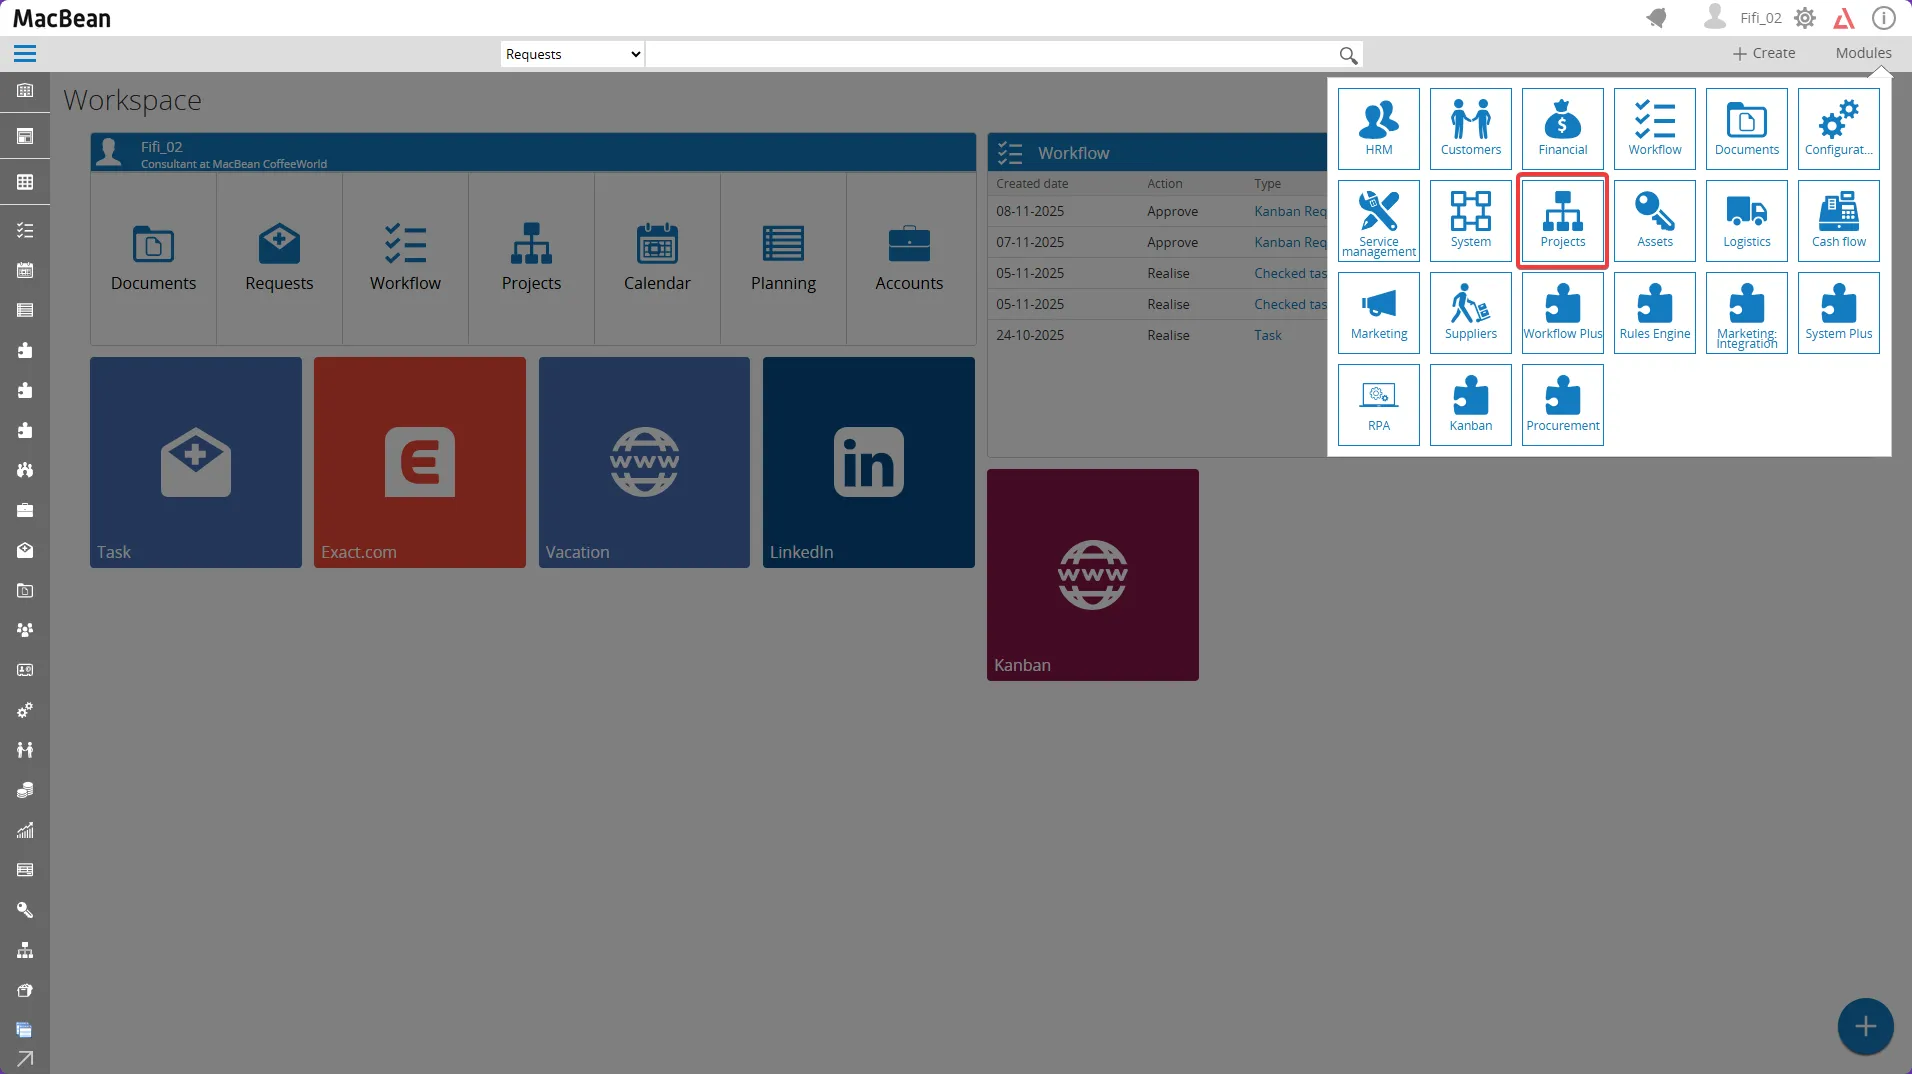
Task: Expand the hamburger sidebar menu
Action: click(25, 54)
